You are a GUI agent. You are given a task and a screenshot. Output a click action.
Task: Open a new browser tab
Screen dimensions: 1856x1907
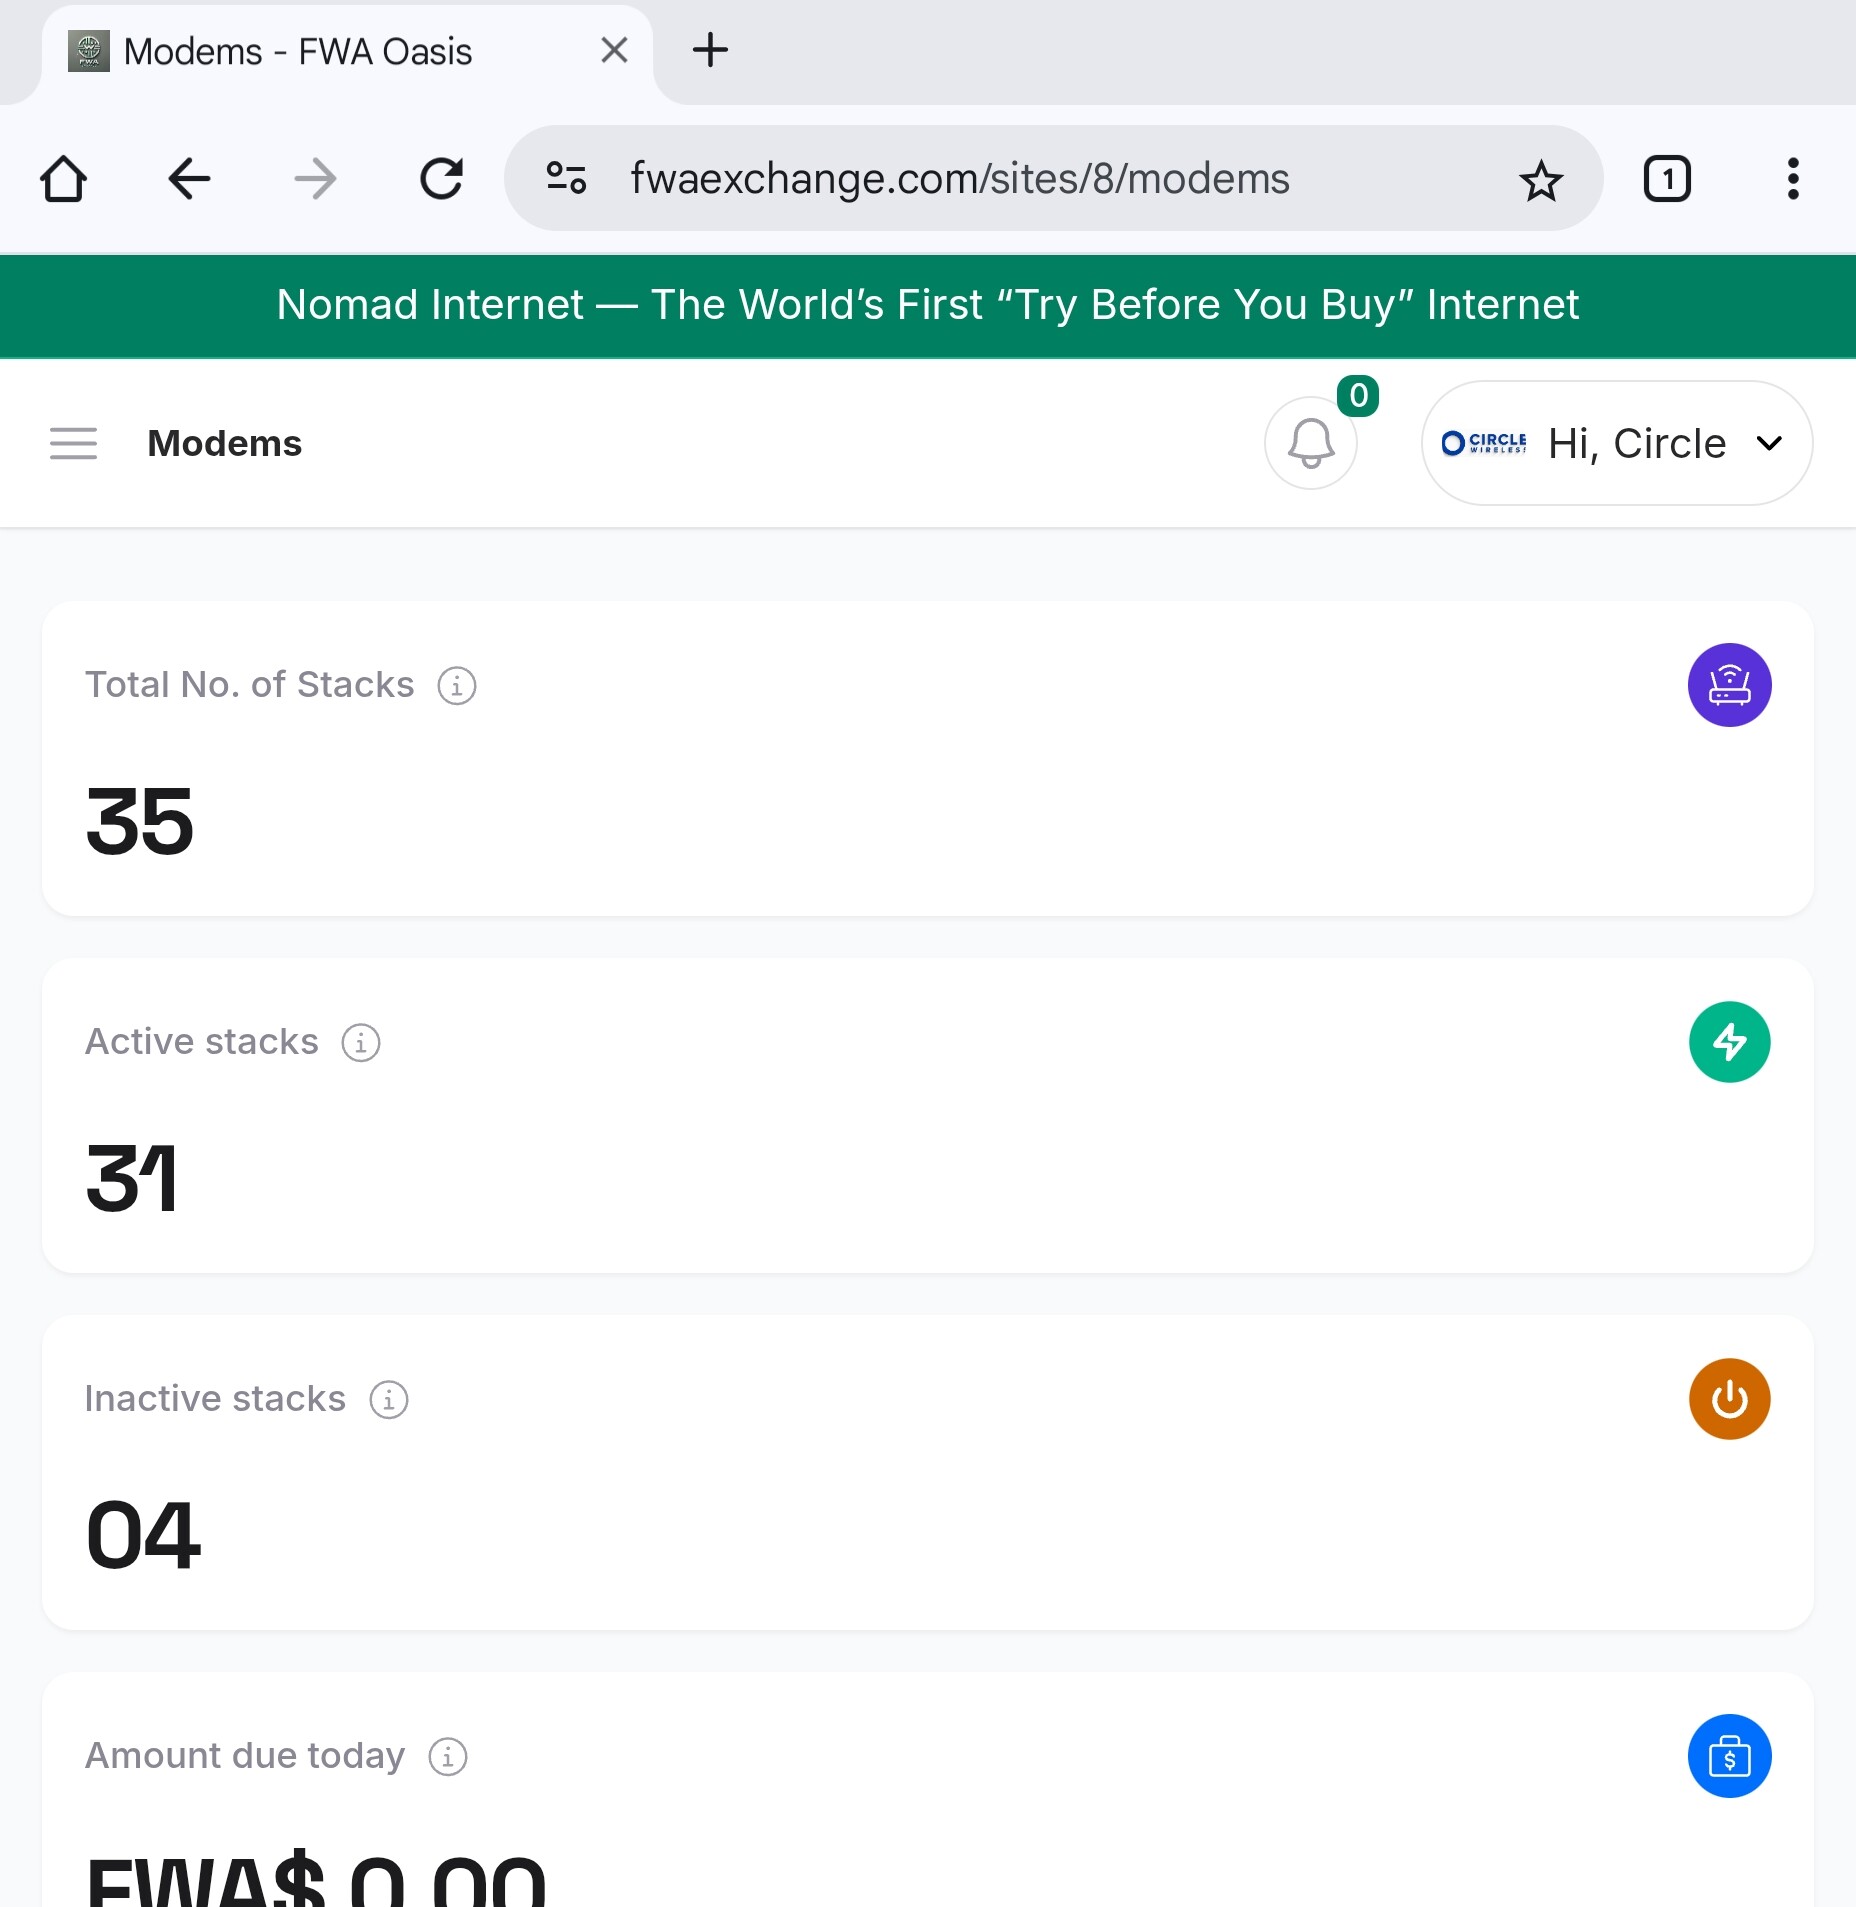pos(710,50)
